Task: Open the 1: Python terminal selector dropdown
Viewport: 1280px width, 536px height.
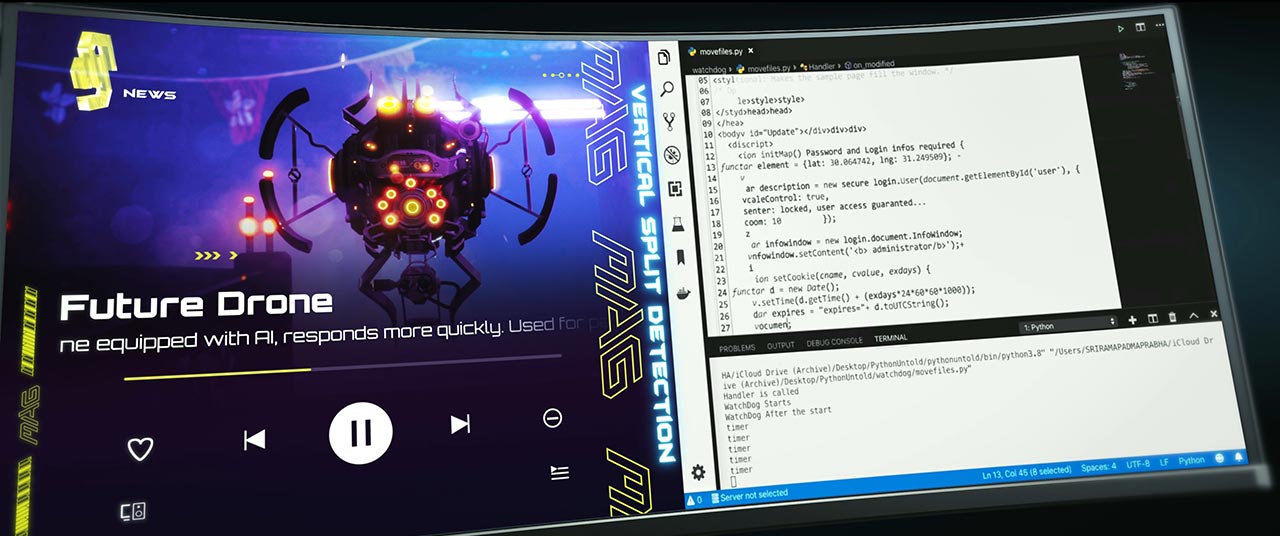Action: tap(1068, 324)
